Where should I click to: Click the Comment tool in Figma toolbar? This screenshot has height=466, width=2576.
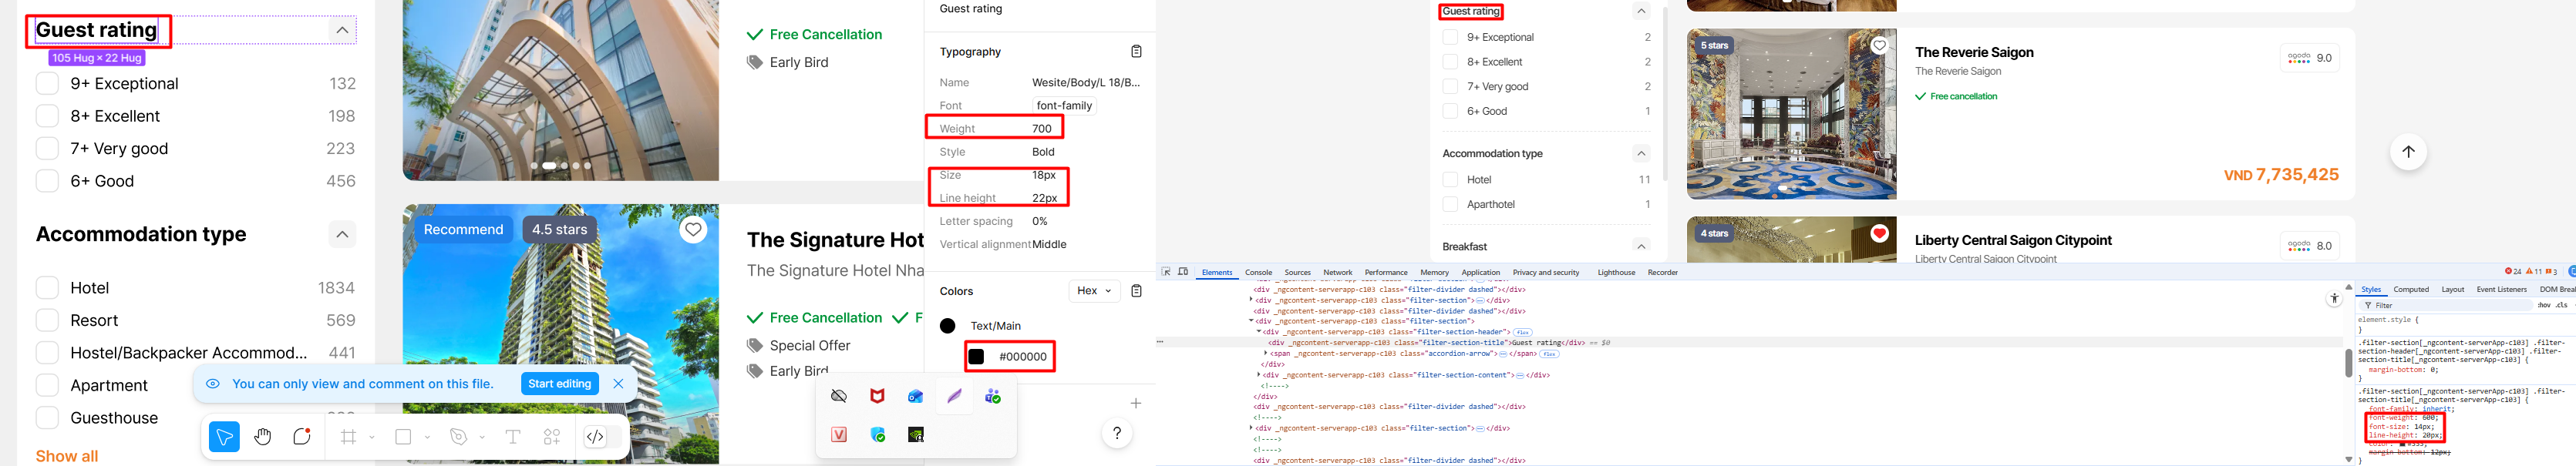[x=302, y=437]
